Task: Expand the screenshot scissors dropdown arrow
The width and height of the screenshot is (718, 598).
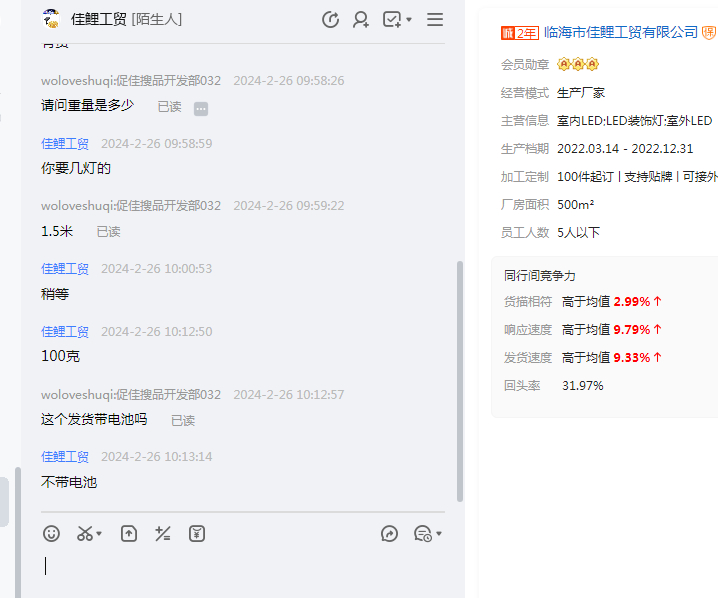Action: pos(100,535)
